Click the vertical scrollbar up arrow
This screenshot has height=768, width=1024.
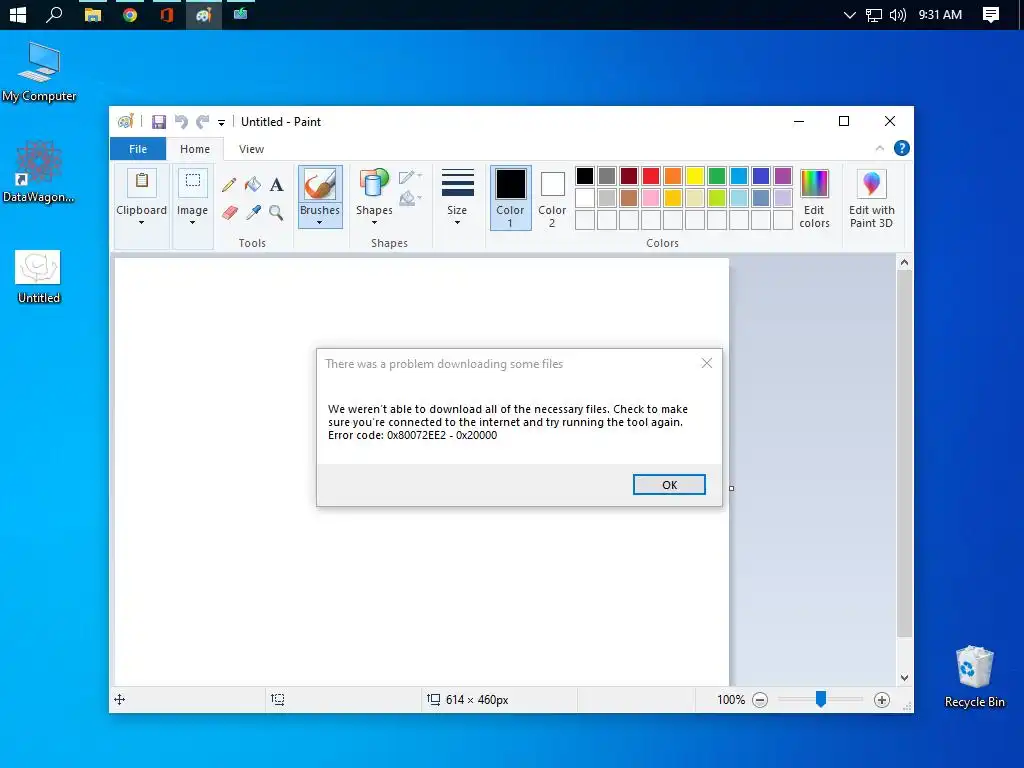(904, 263)
